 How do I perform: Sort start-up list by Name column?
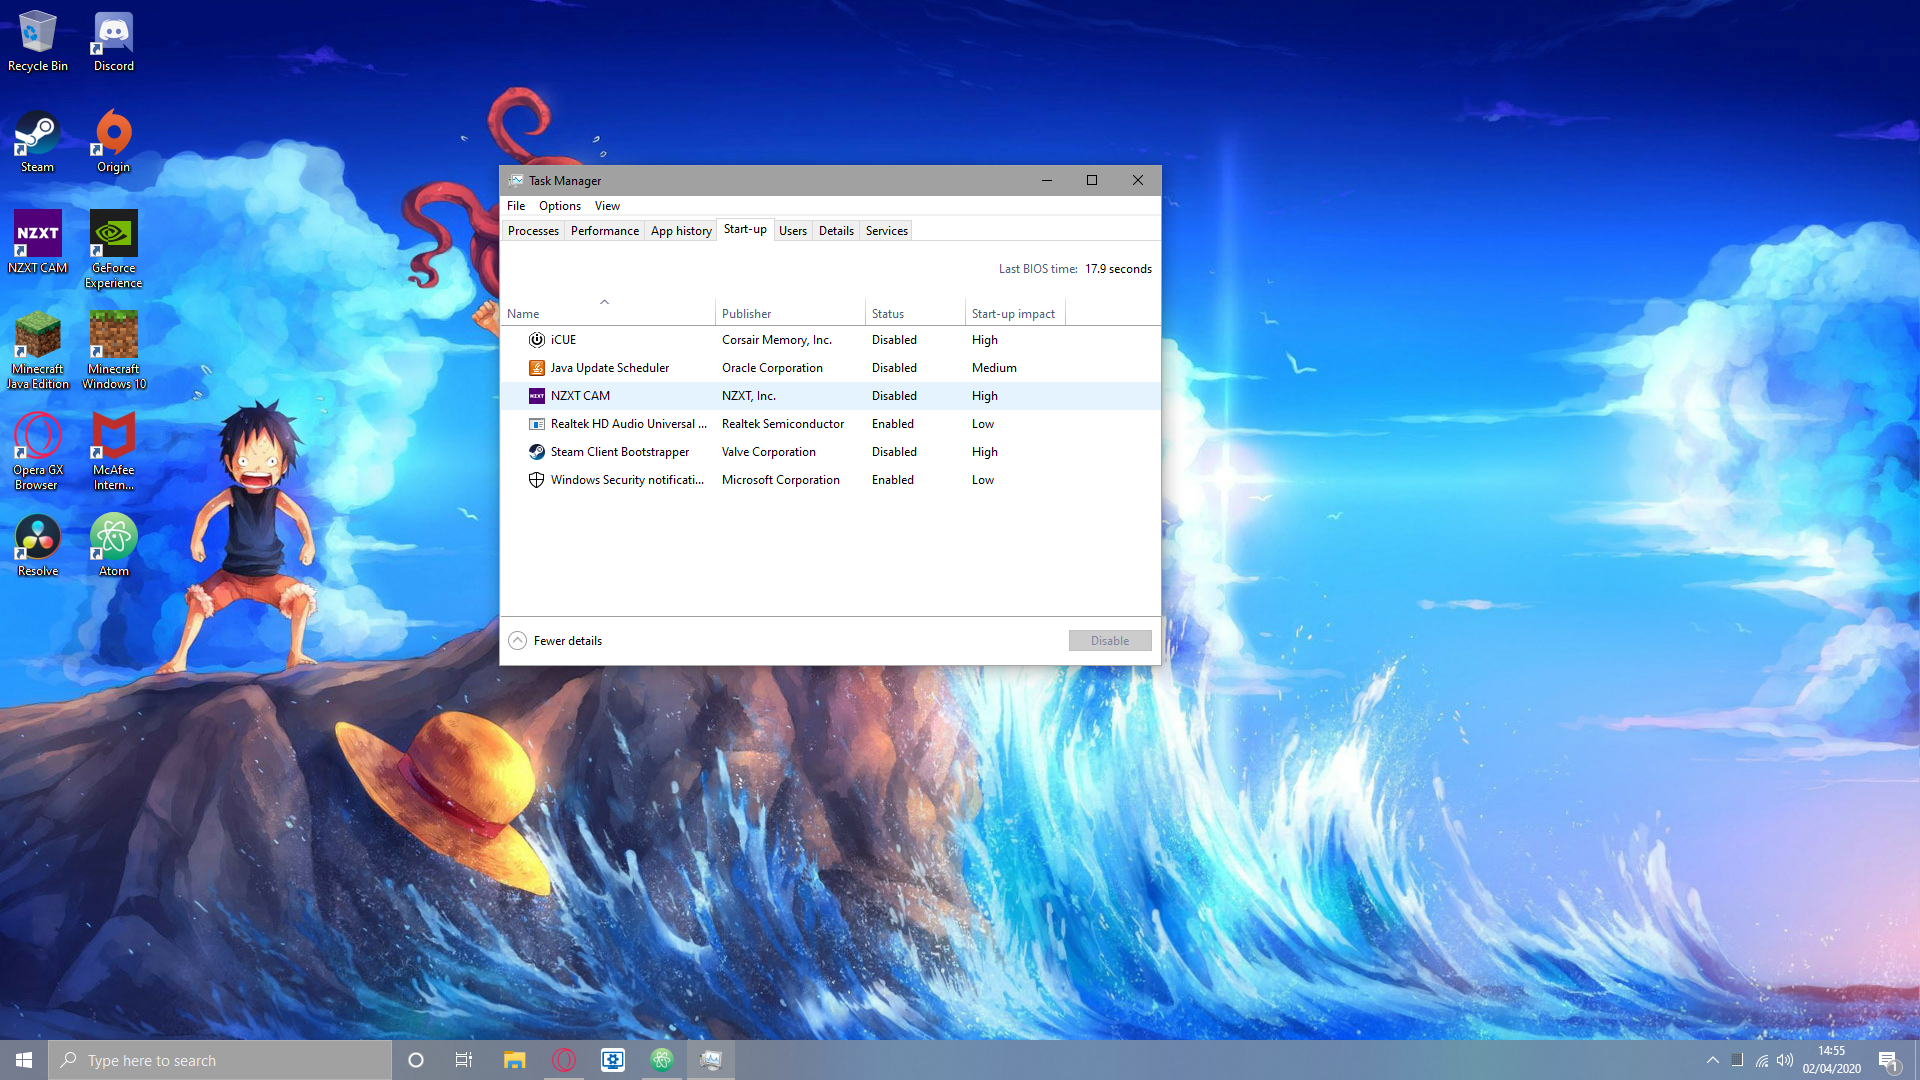click(523, 314)
